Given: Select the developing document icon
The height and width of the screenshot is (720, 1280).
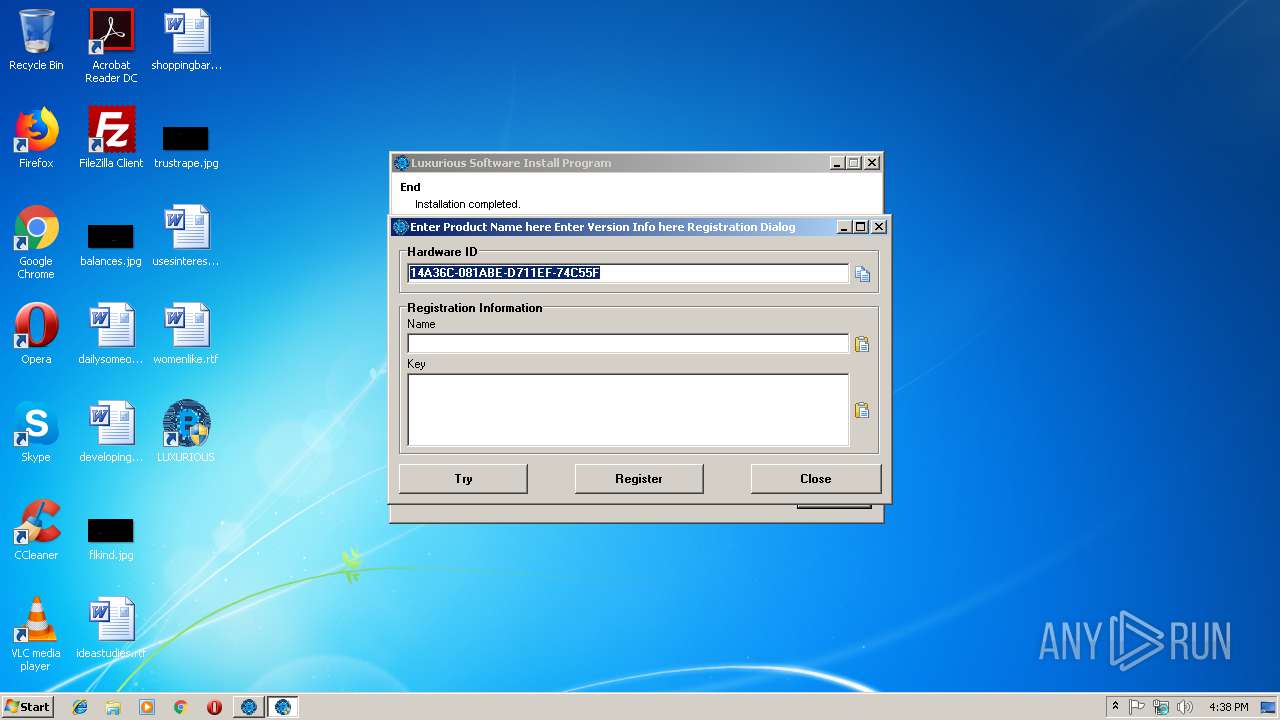Looking at the screenshot, I should (111, 432).
